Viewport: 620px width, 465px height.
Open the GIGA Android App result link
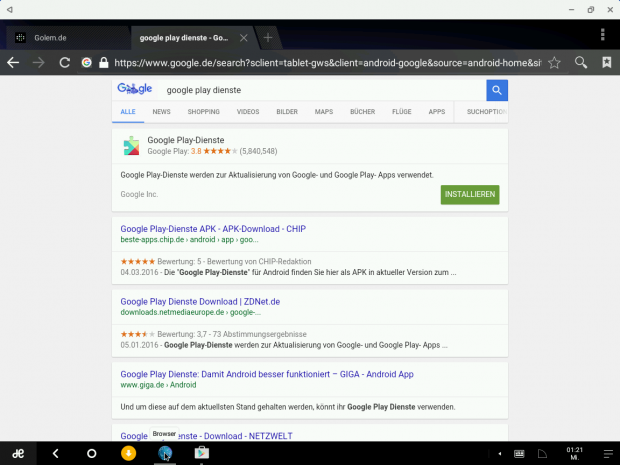coord(267,374)
